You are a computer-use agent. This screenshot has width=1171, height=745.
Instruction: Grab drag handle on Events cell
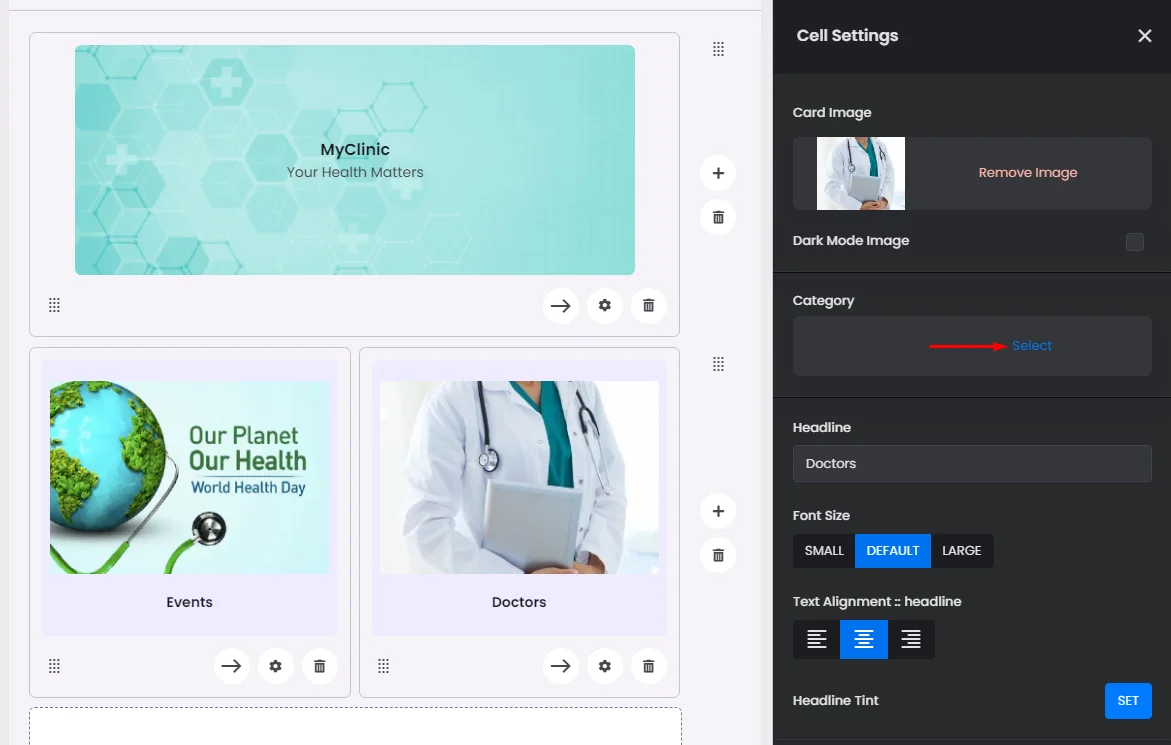pyautogui.click(x=55, y=666)
